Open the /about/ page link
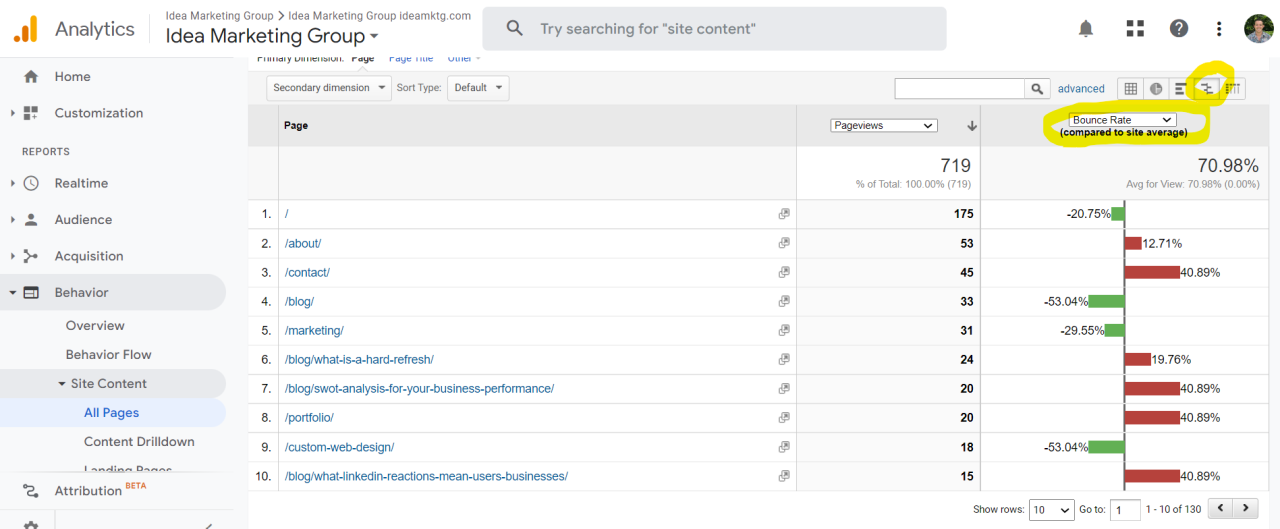This screenshot has width=1280, height=529. click(x=303, y=243)
